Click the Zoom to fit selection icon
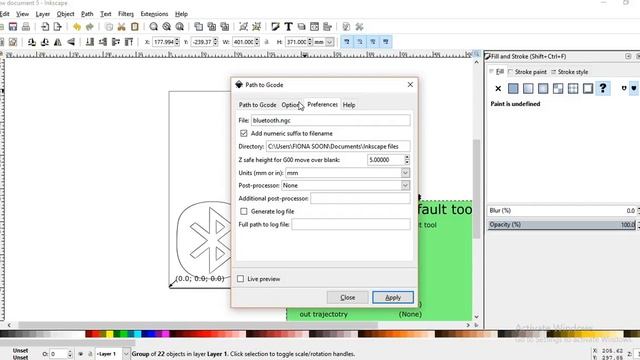This screenshot has height=360, width=640. 153,27
